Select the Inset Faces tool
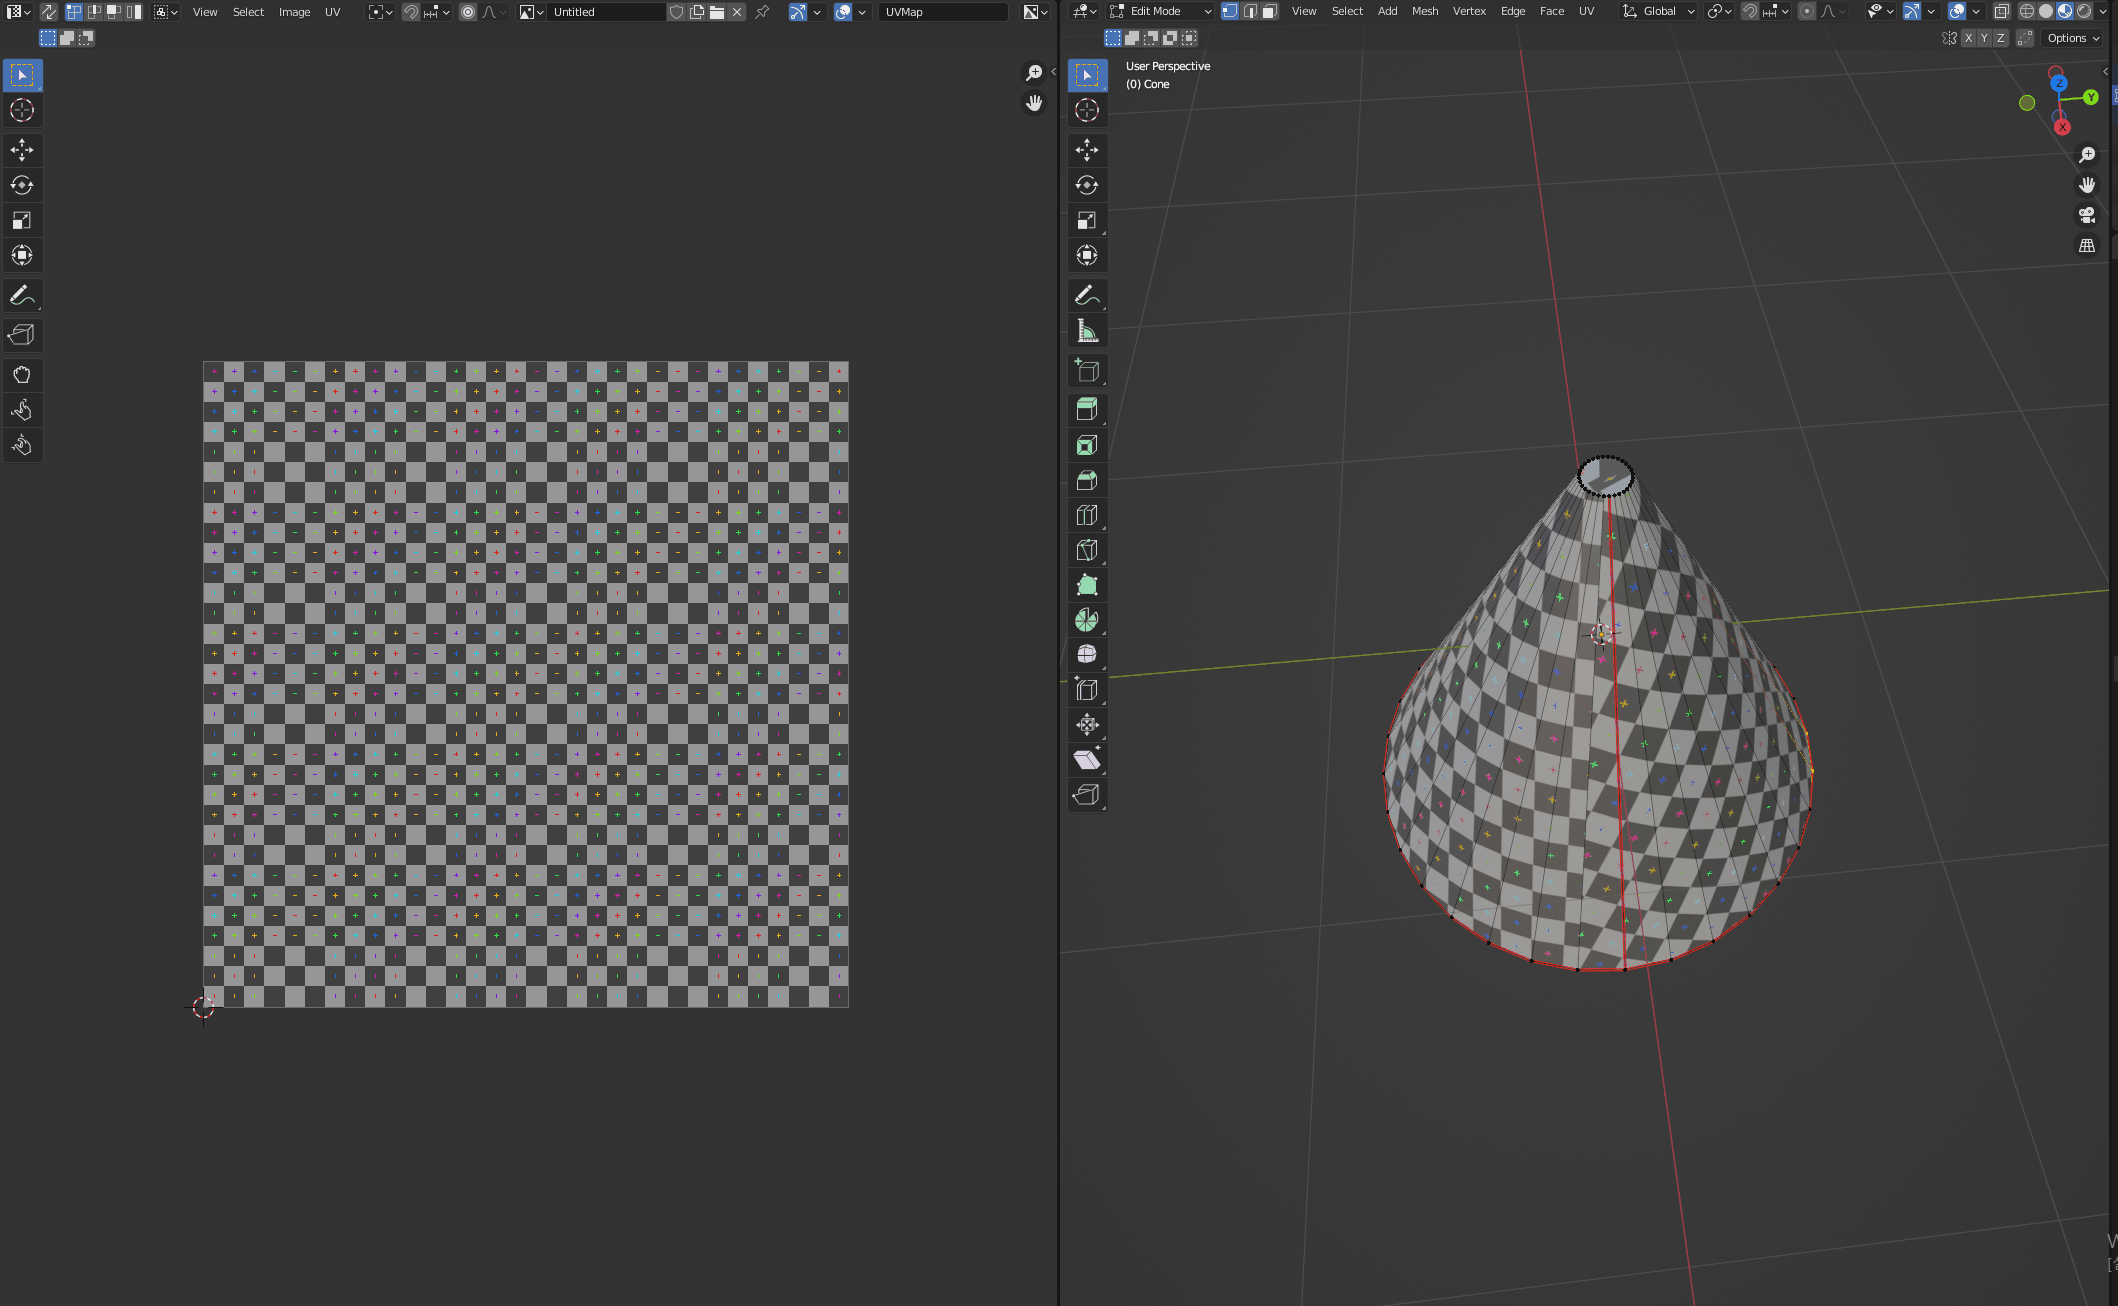2118x1306 pixels. point(1087,445)
